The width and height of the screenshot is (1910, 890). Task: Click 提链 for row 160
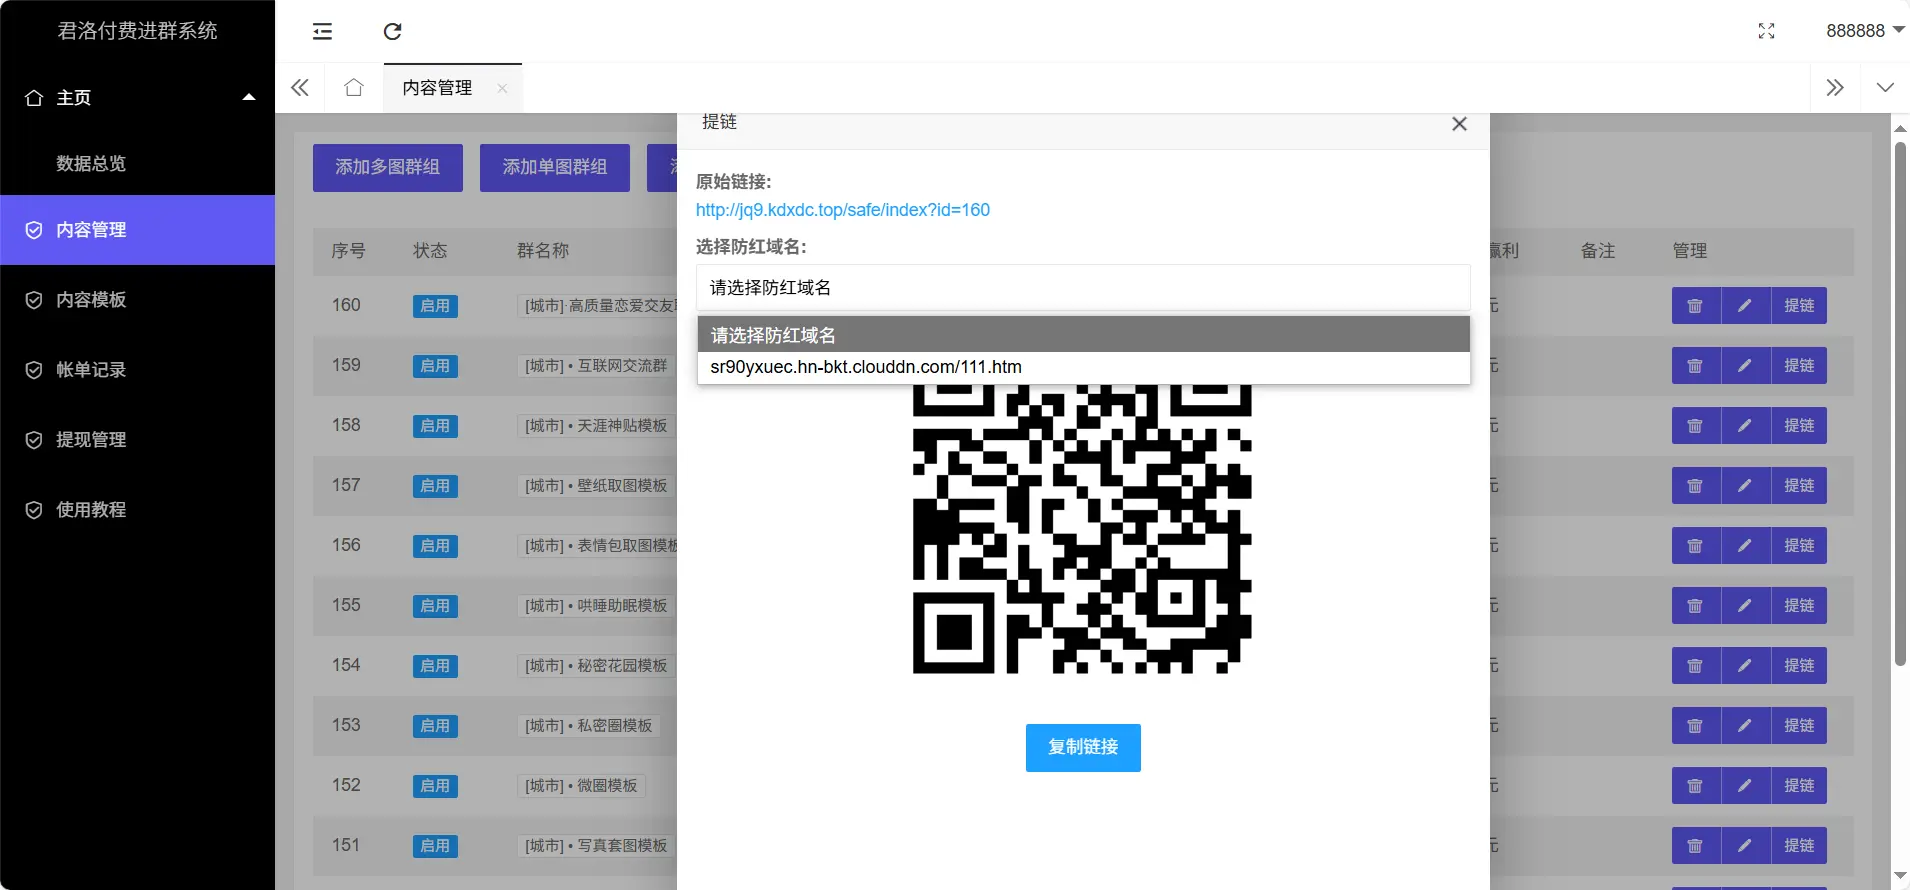tap(1799, 306)
